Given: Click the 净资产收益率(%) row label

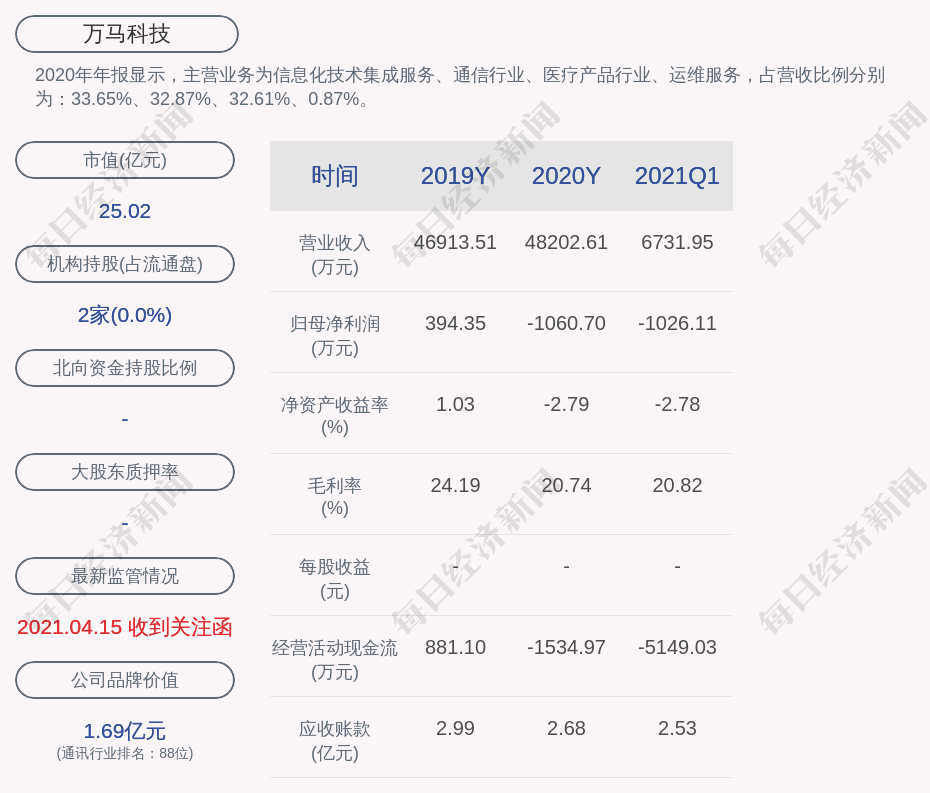Looking at the screenshot, I should tap(335, 416).
